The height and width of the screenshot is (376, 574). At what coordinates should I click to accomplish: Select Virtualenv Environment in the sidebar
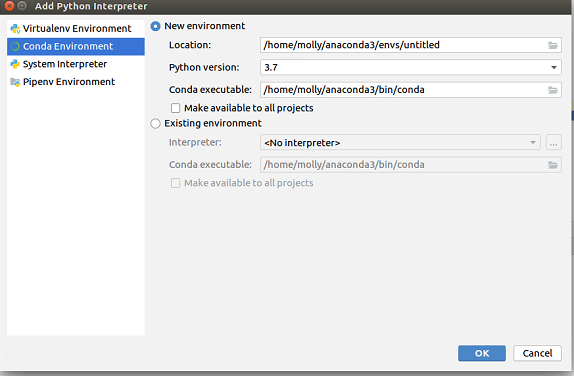point(76,29)
